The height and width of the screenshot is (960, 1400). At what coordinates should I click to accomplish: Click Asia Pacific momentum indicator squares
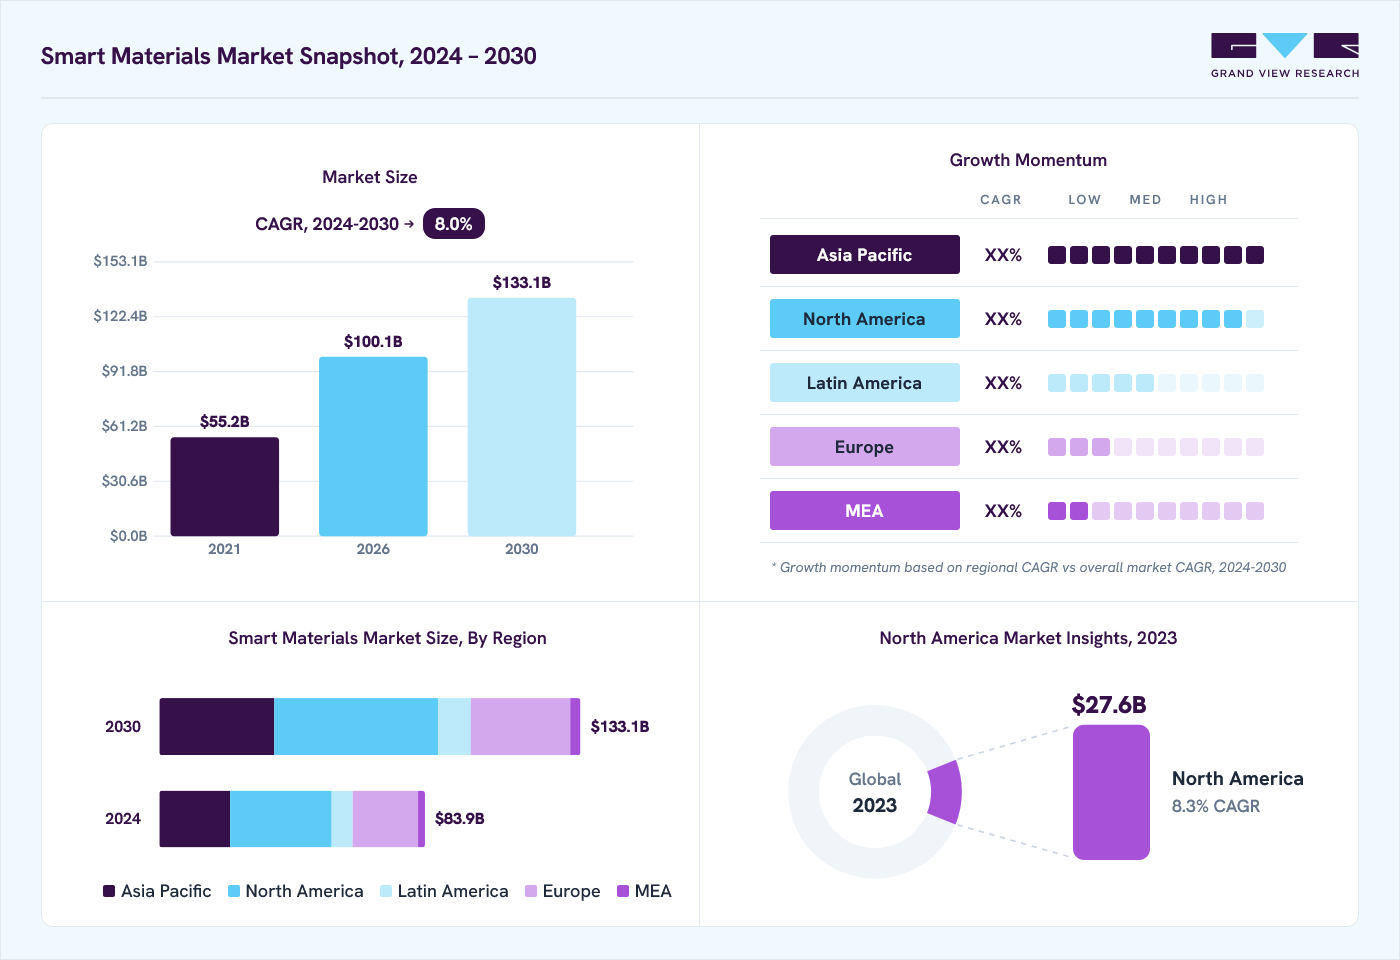pos(1156,255)
